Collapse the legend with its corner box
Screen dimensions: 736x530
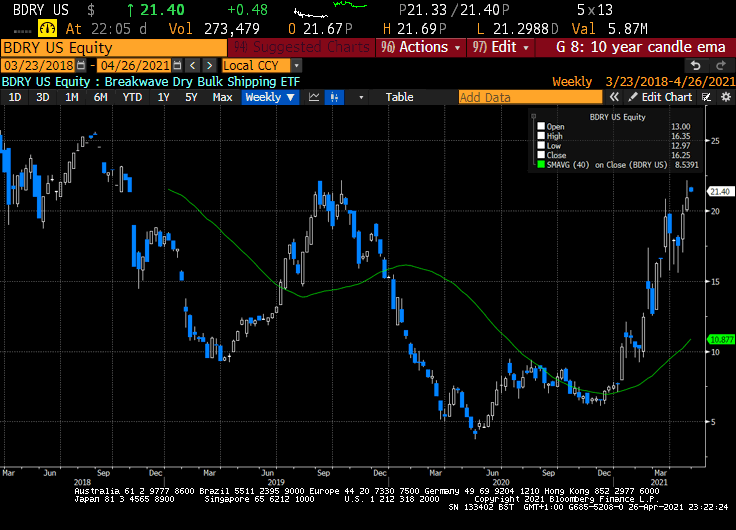pos(533,116)
